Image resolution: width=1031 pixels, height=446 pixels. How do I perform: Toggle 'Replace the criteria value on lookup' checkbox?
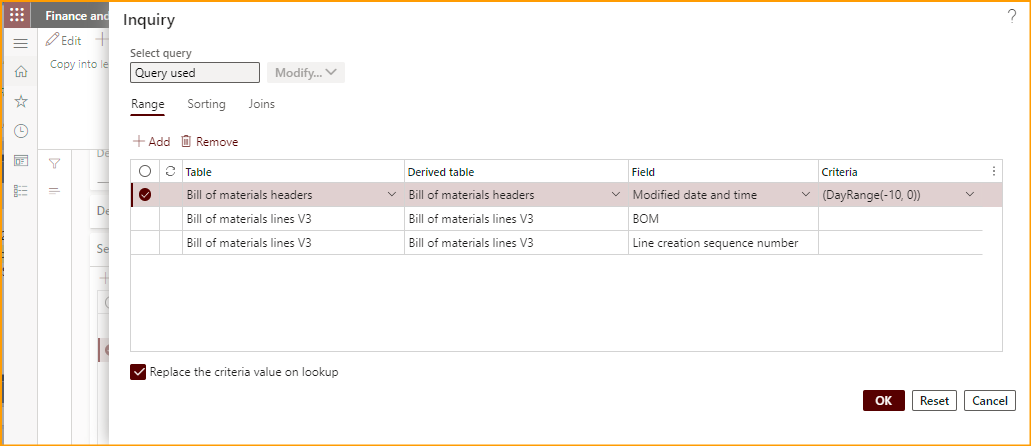[139, 372]
